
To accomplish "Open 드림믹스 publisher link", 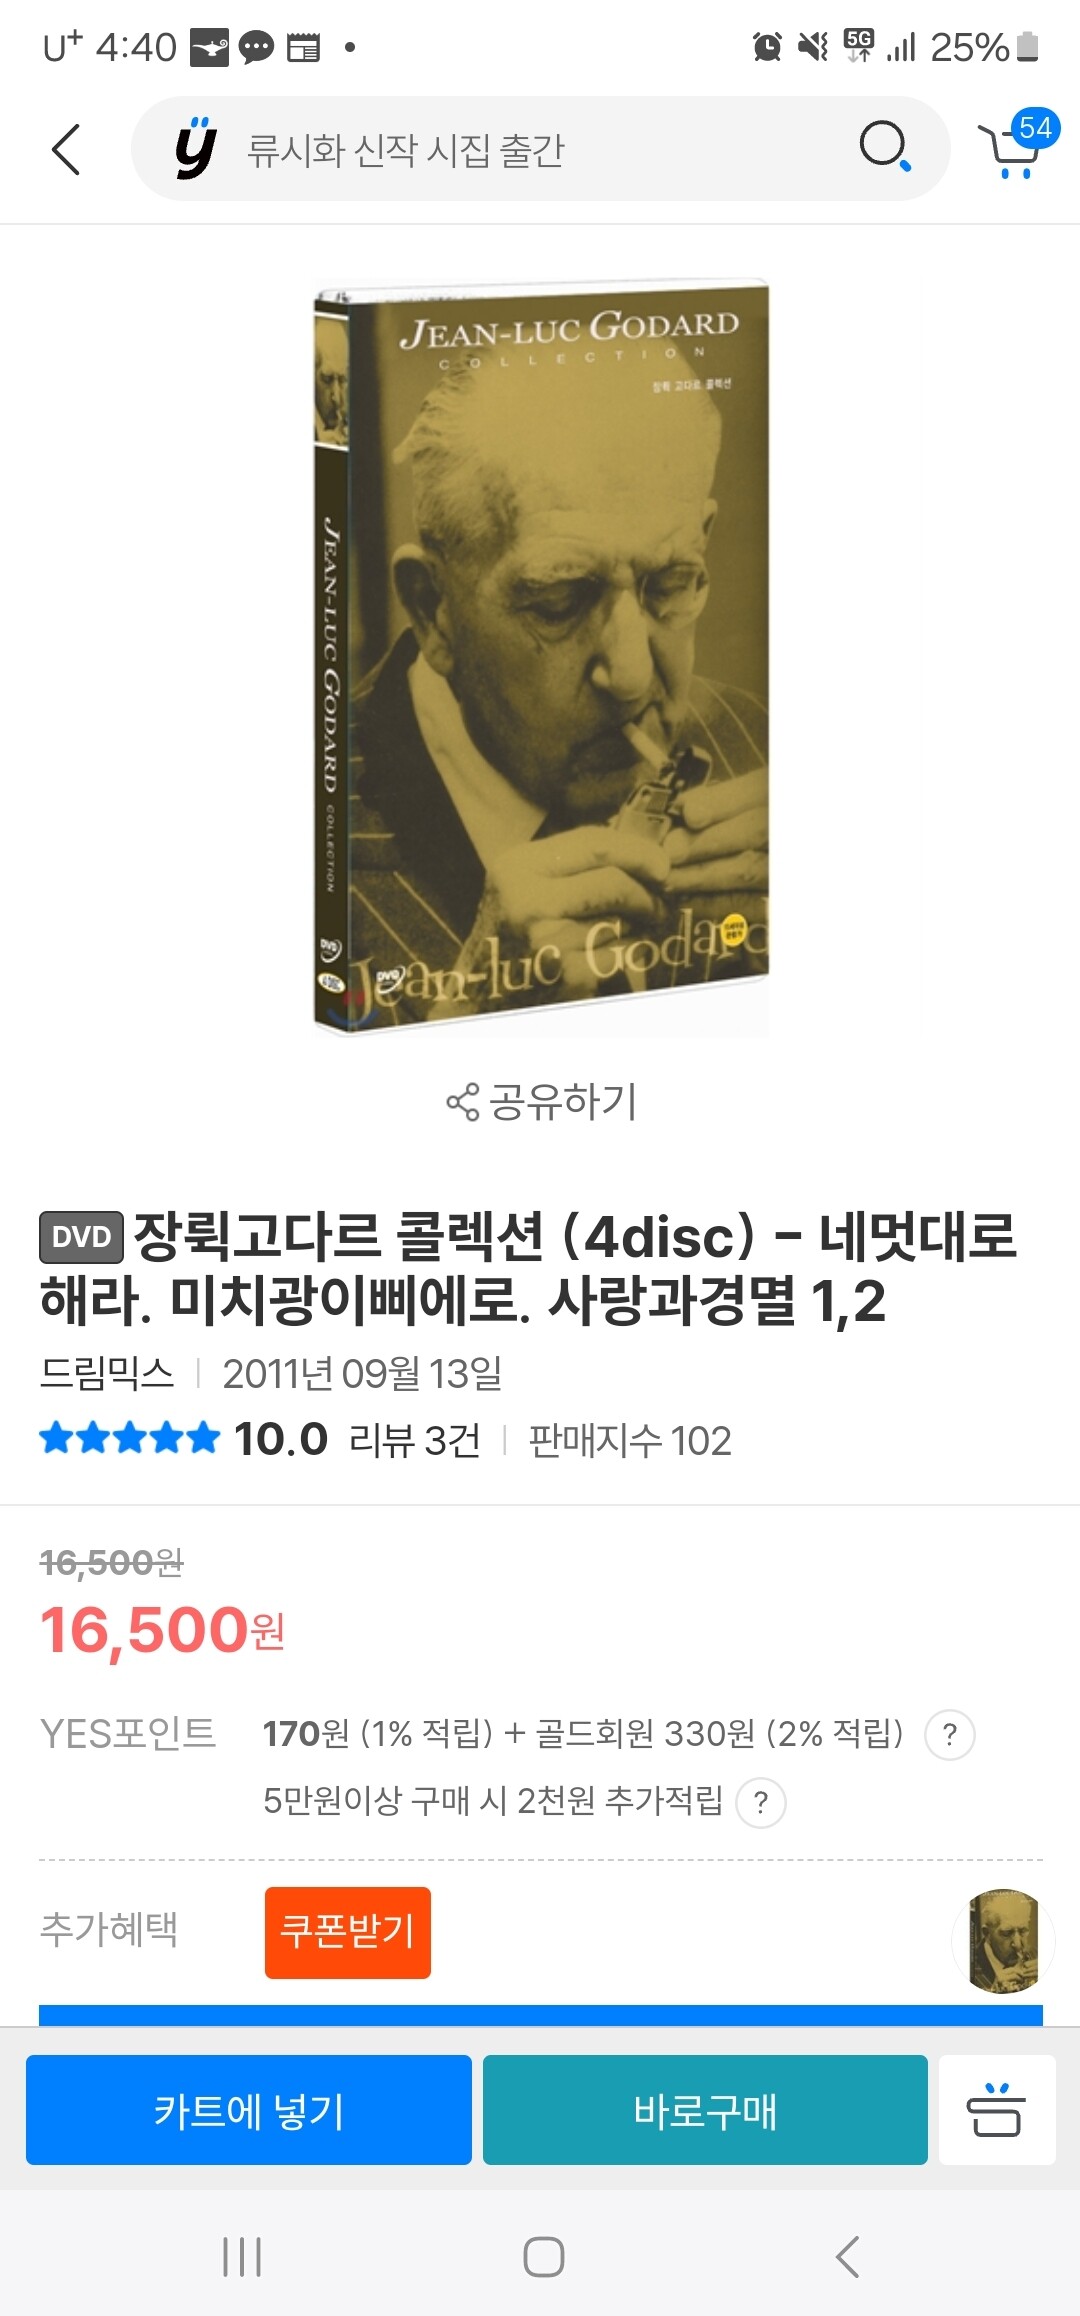I will tap(107, 1374).
